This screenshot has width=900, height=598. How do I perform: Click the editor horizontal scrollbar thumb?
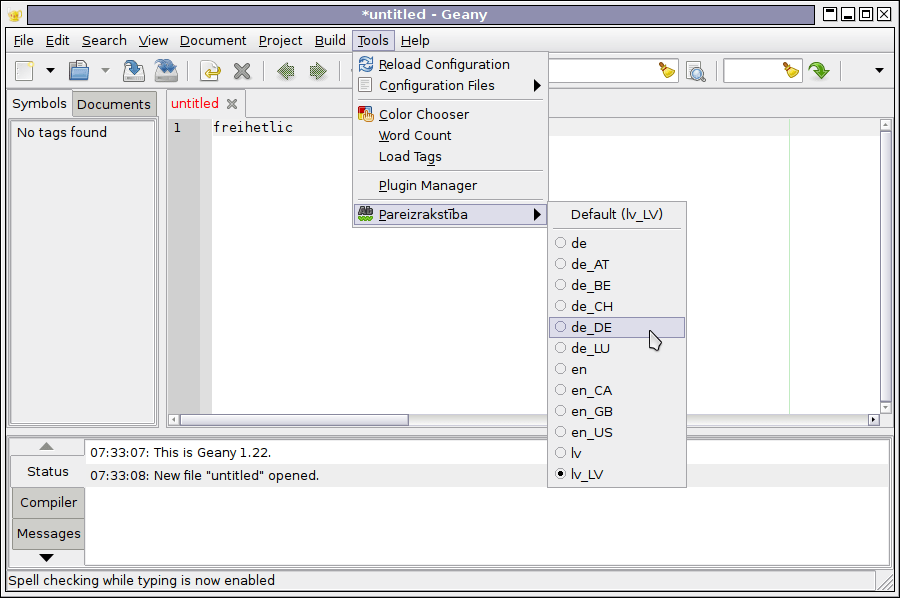pos(294,420)
